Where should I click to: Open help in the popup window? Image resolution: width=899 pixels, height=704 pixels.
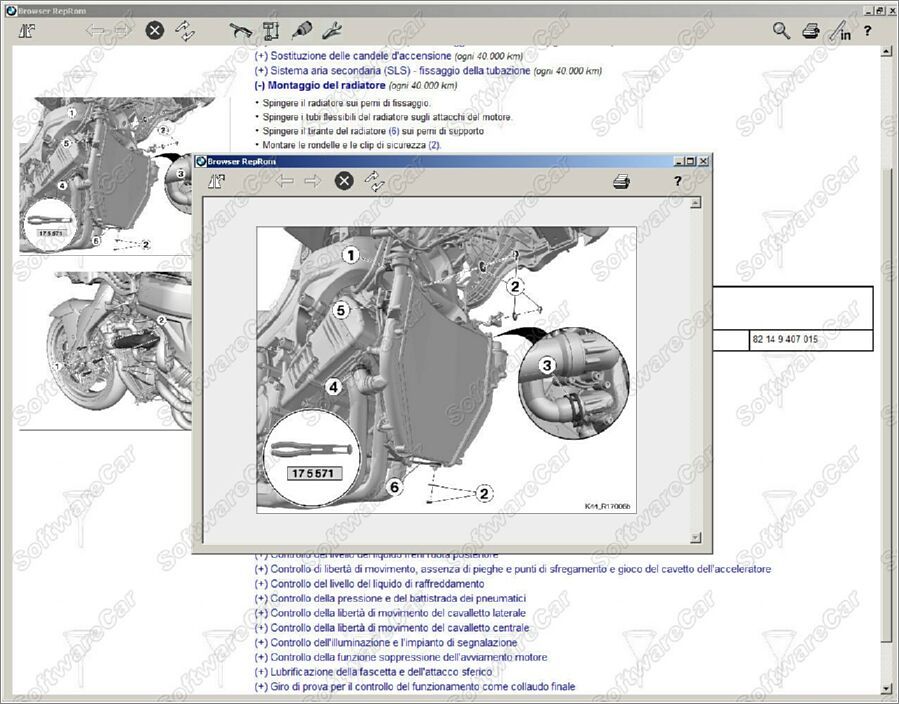677,181
